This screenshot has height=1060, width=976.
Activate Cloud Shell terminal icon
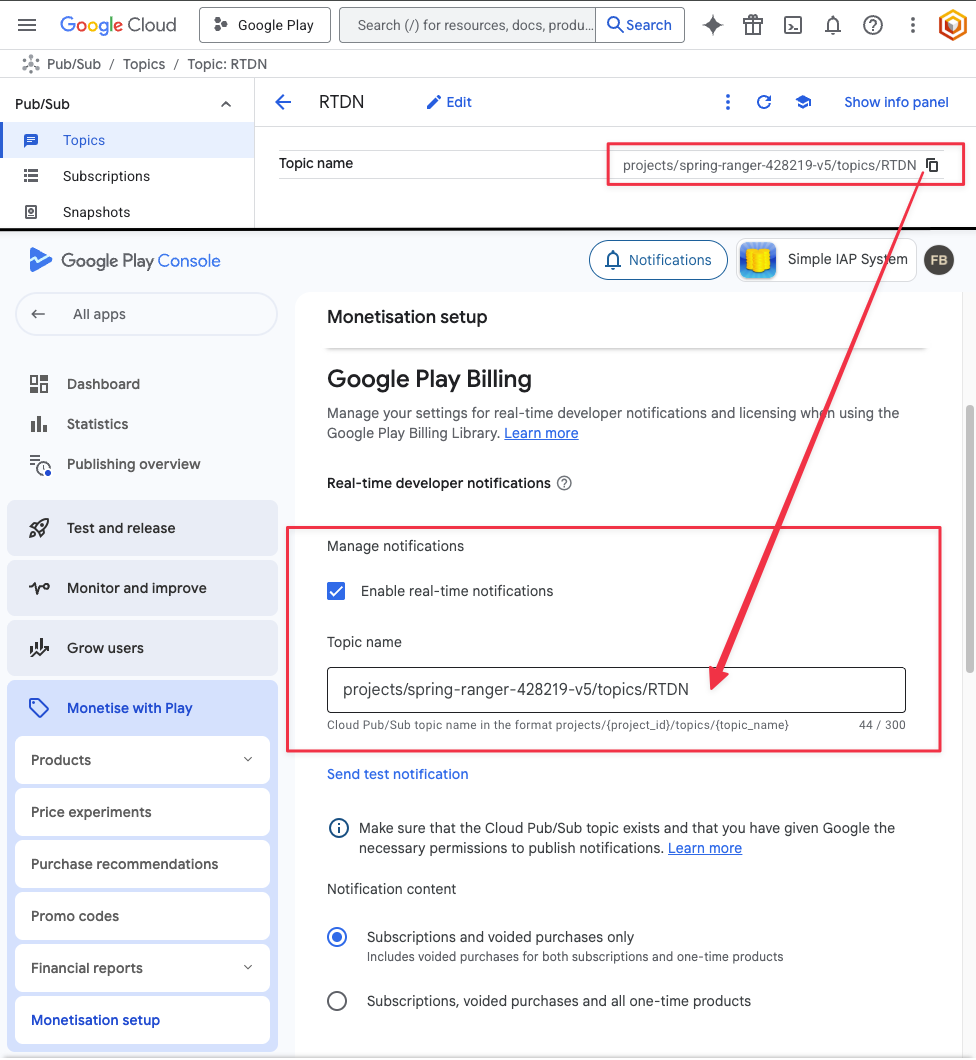tap(793, 25)
